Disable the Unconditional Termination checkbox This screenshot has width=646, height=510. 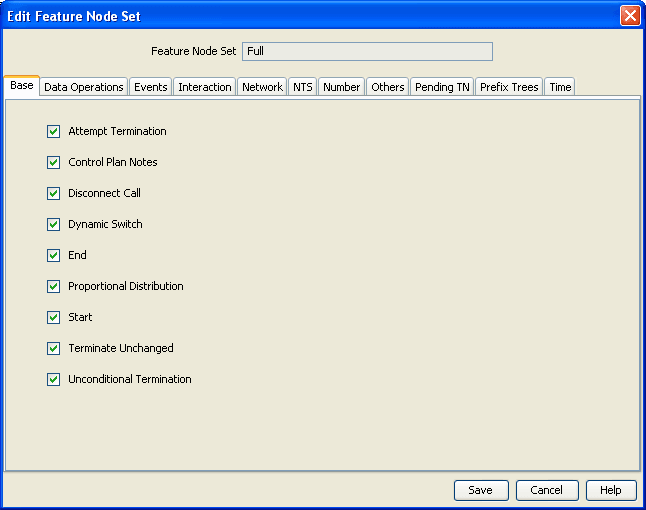point(54,379)
